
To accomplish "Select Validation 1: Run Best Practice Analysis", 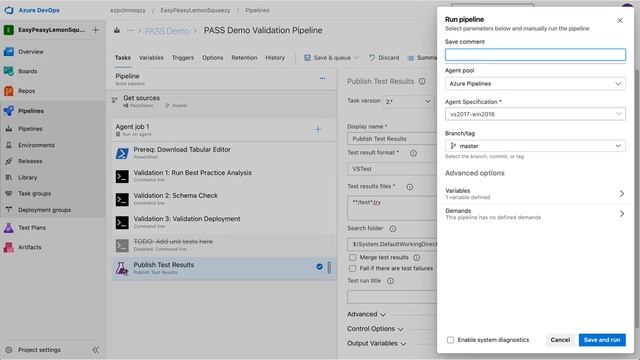I will (x=224, y=176).
